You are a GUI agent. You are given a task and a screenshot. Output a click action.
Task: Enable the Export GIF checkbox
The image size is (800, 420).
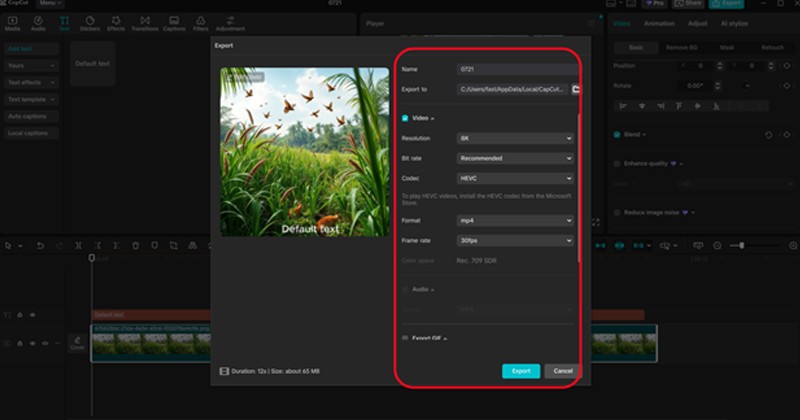coord(405,338)
